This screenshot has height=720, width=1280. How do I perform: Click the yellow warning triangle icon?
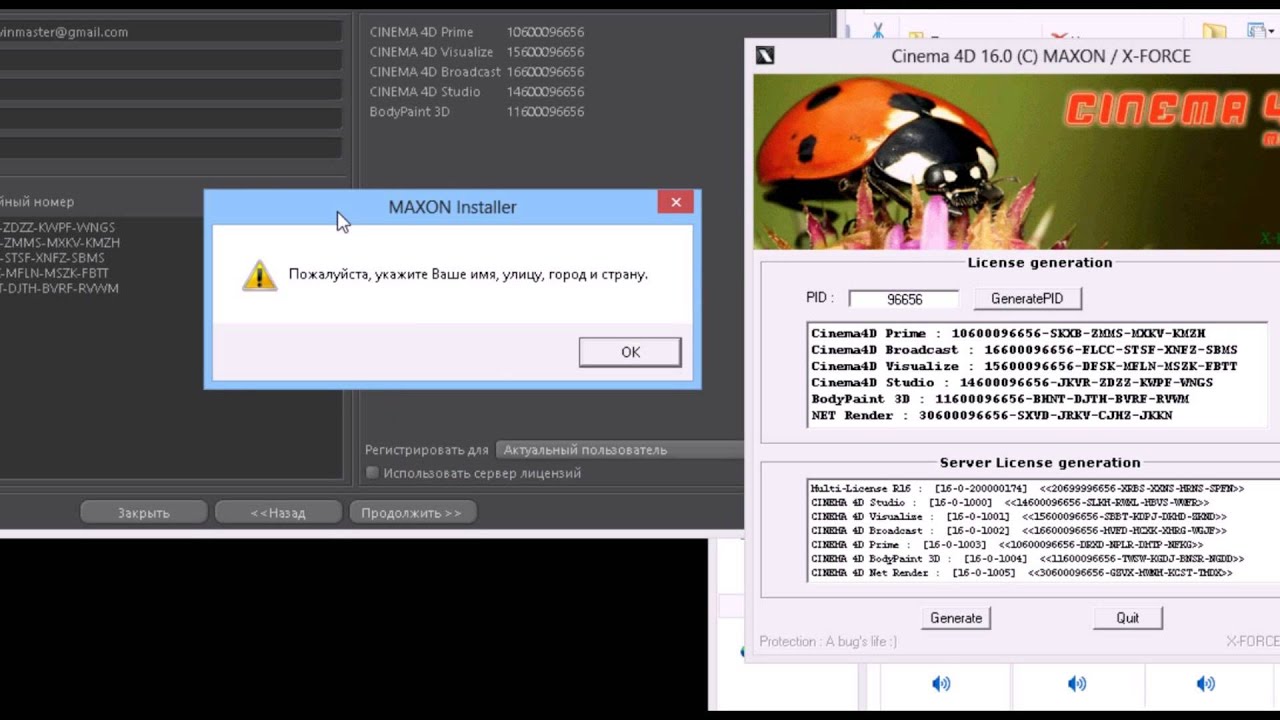click(259, 275)
